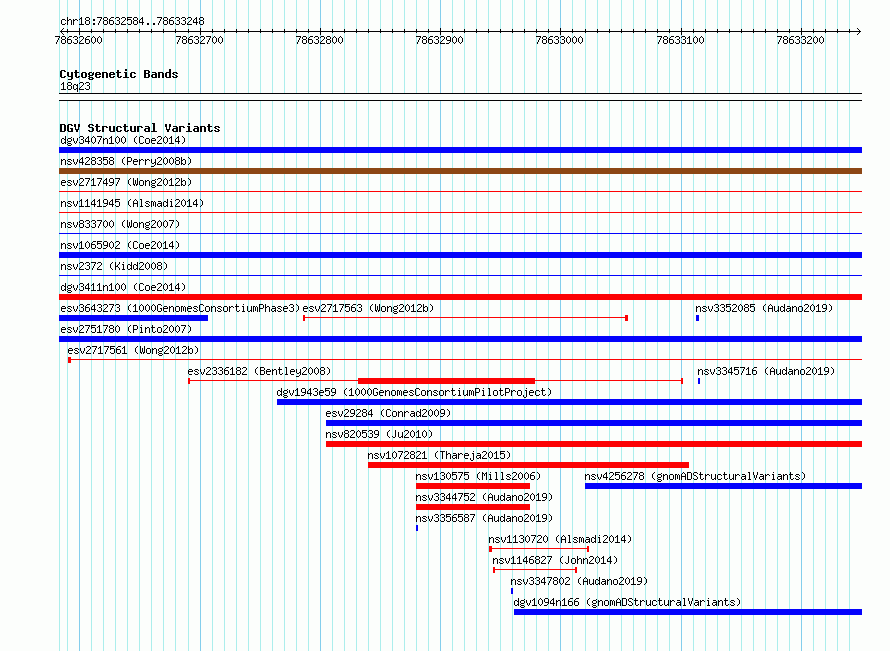
Task: Click the red bar under nsv3344752 (Audano2019)
Action: 473,507
